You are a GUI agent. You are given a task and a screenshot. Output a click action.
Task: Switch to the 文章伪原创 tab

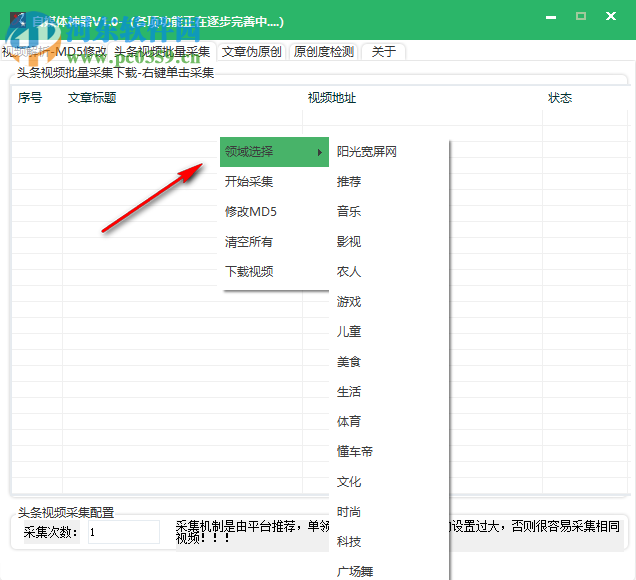pyautogui.click(x=251, y=52)
